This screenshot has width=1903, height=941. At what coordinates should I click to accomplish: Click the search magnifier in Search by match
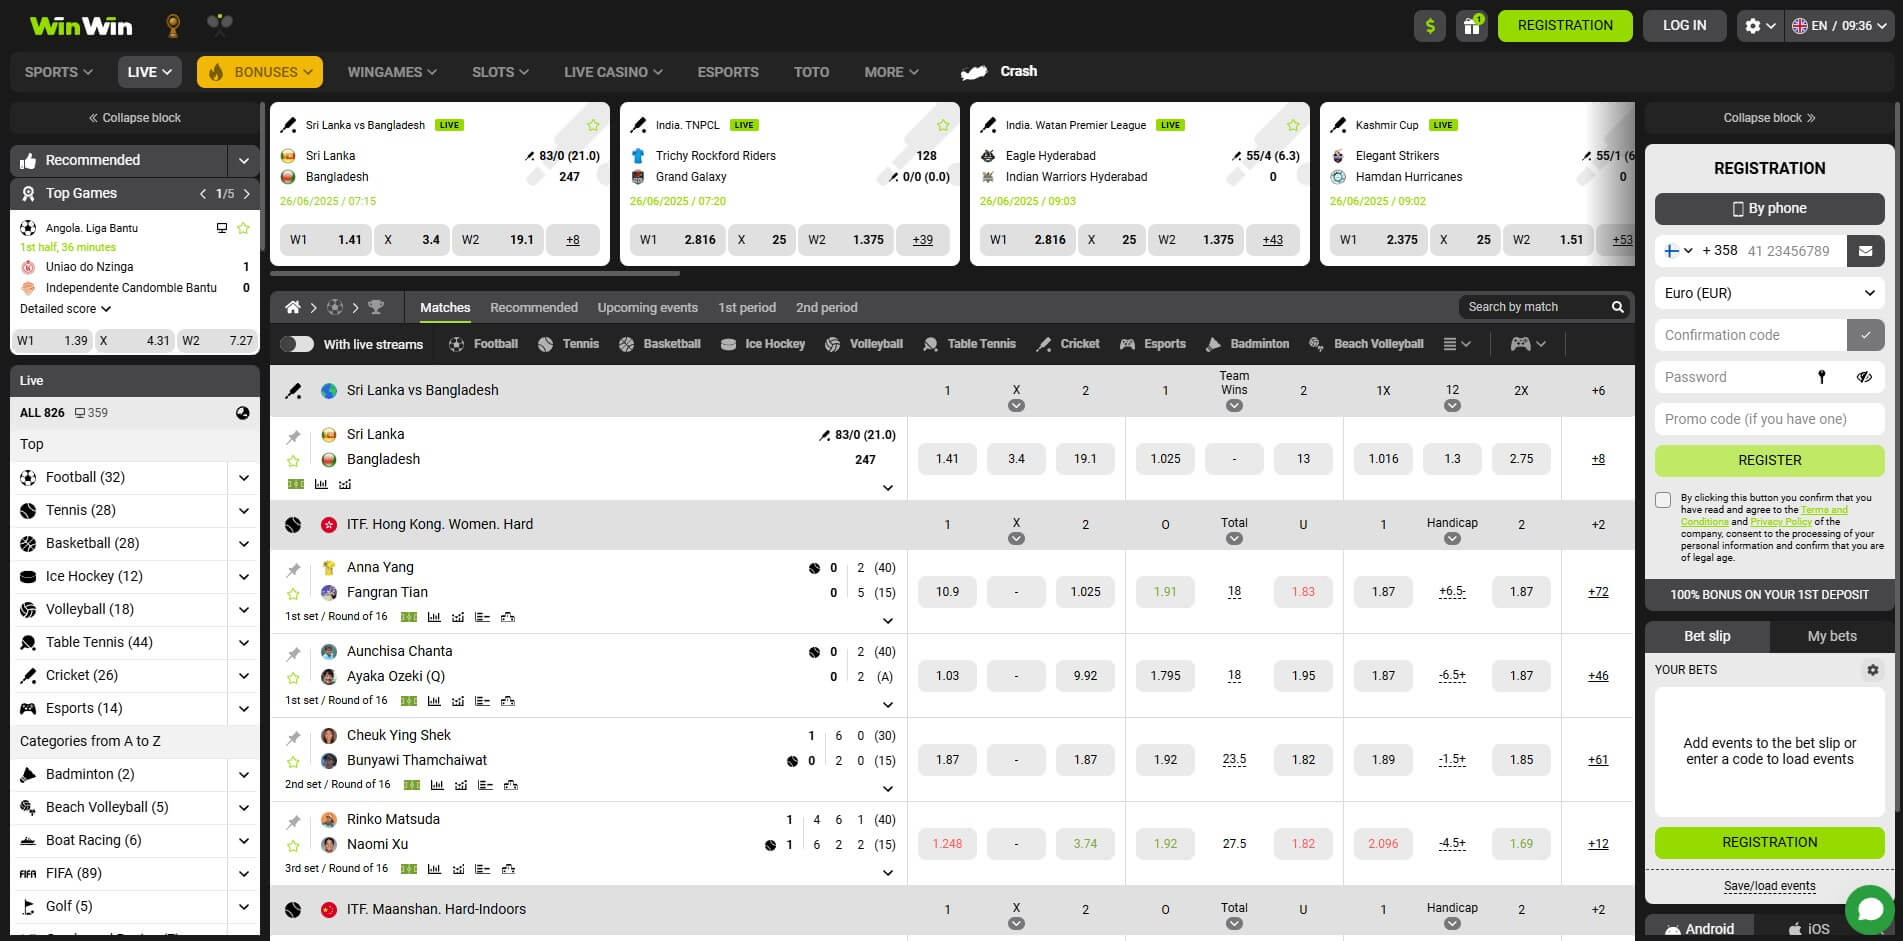click(1617, 307)
